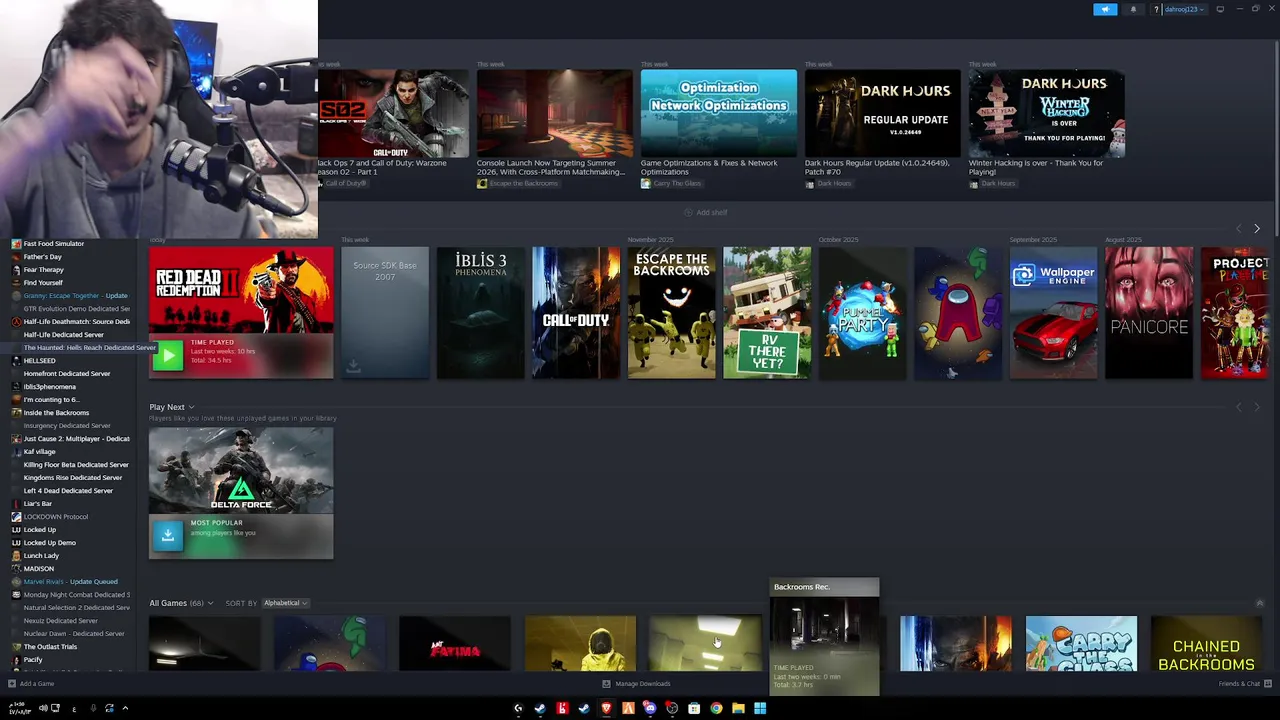This screenshot has width=1280, height=720.
Task: Select Fast Food Simulator in library list
Action: [x=54, y=243]
